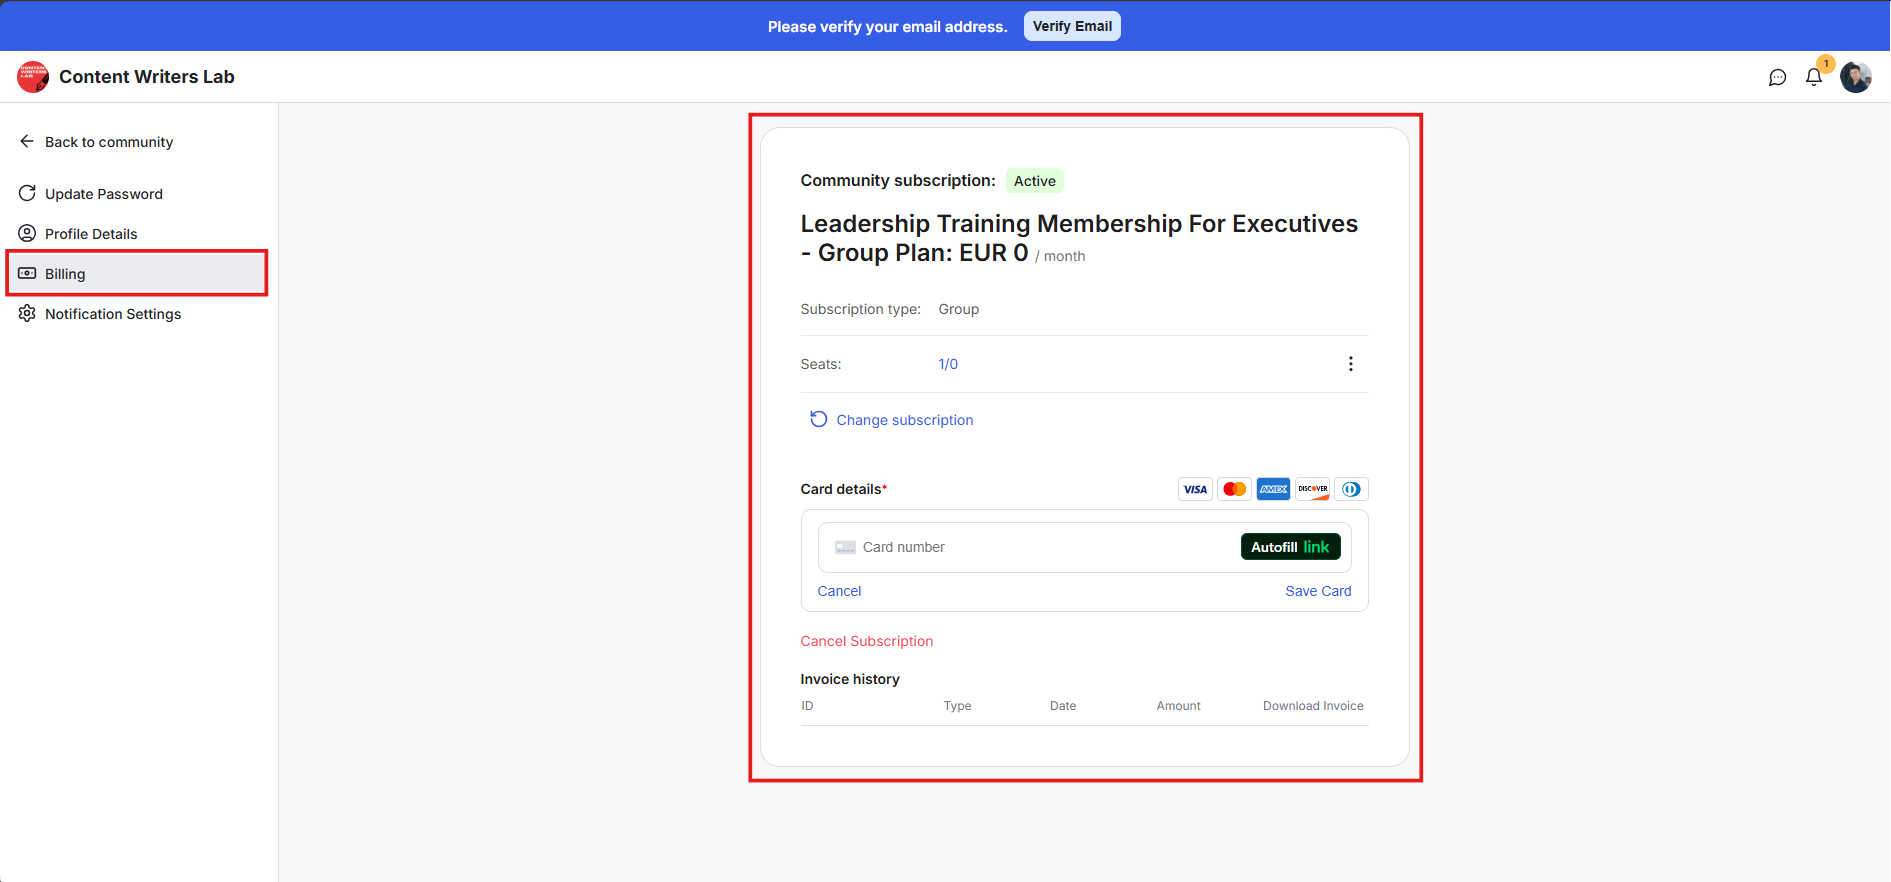Click the back arrow icon
1891x882 pixels.
pos(27,142)
